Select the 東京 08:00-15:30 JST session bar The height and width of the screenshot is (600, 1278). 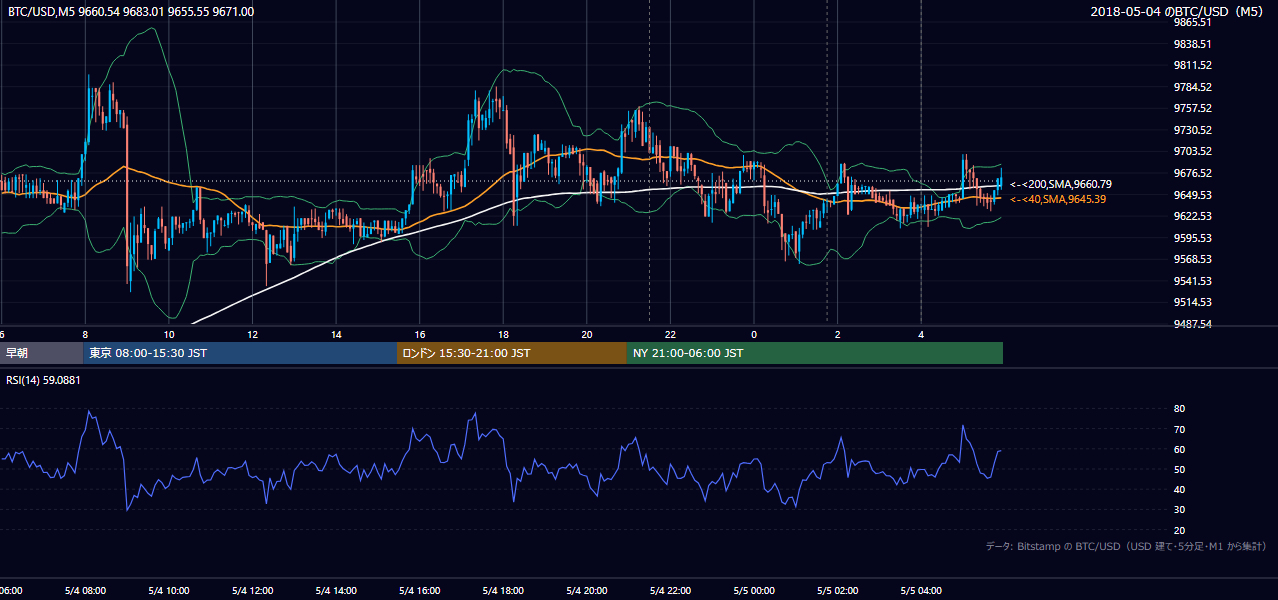pos(240,353)
